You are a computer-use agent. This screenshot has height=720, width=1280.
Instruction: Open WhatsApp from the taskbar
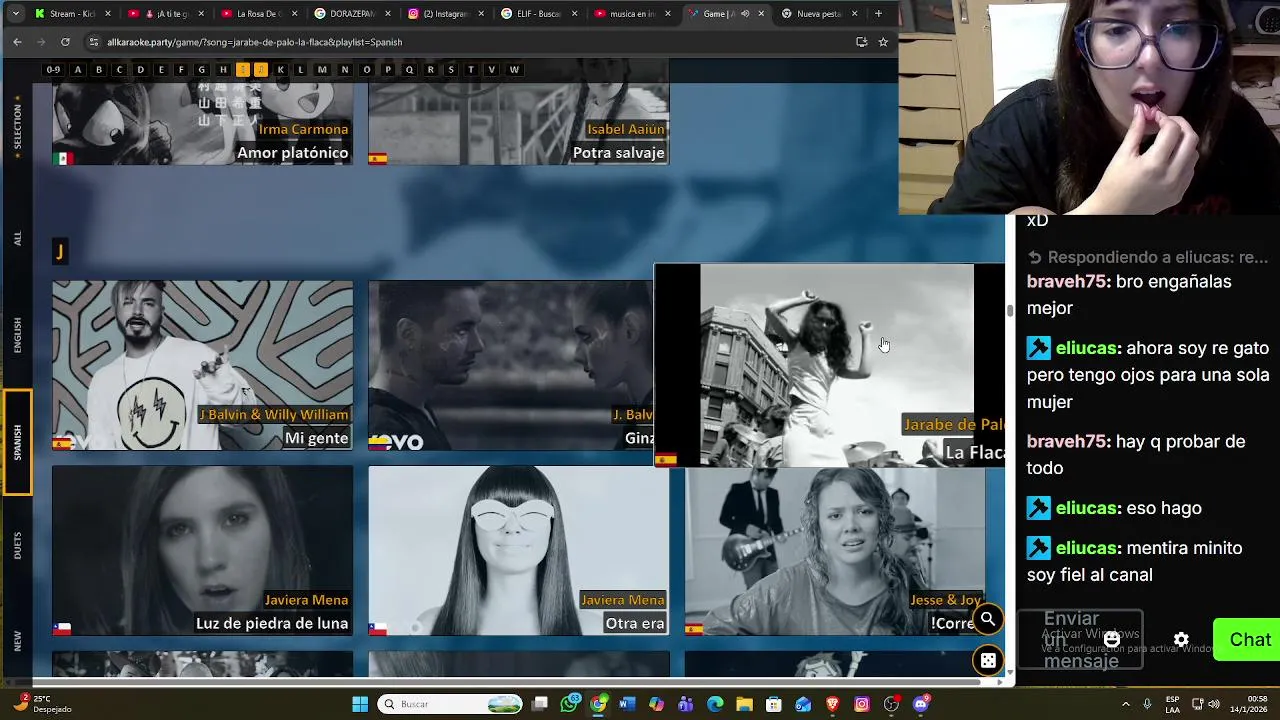pos(569,704)
